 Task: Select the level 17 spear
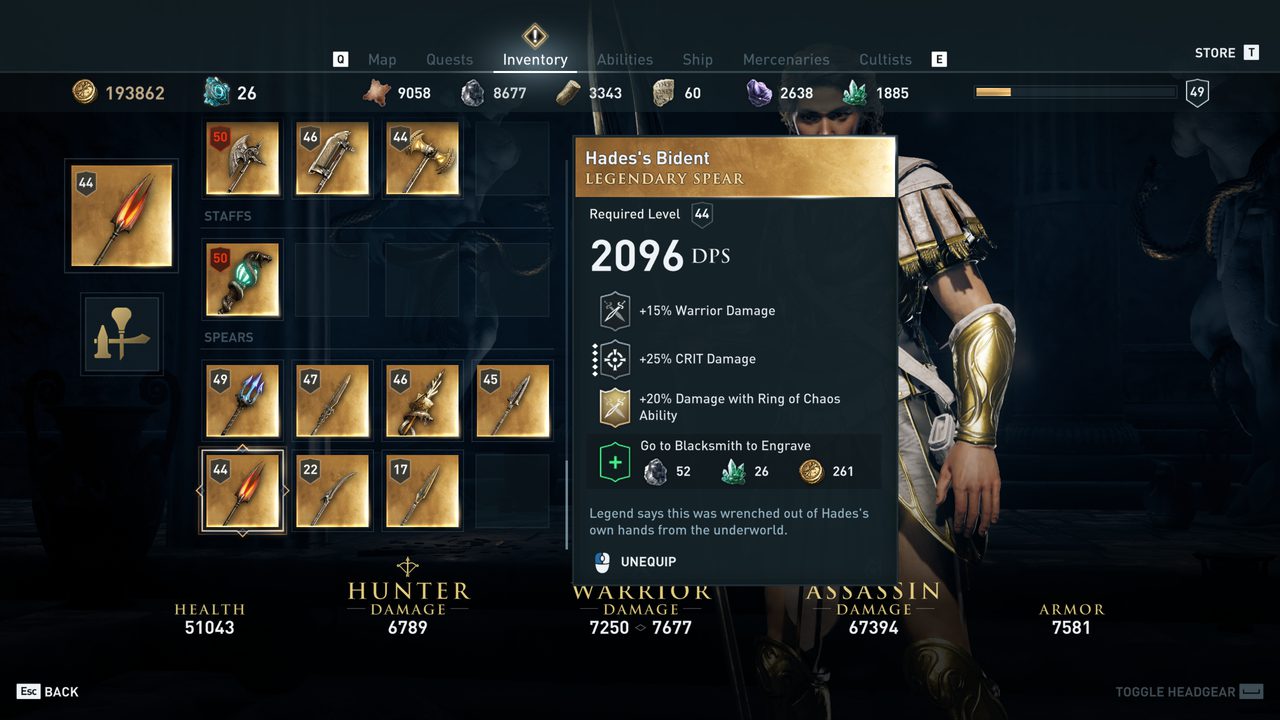[422, 491]
